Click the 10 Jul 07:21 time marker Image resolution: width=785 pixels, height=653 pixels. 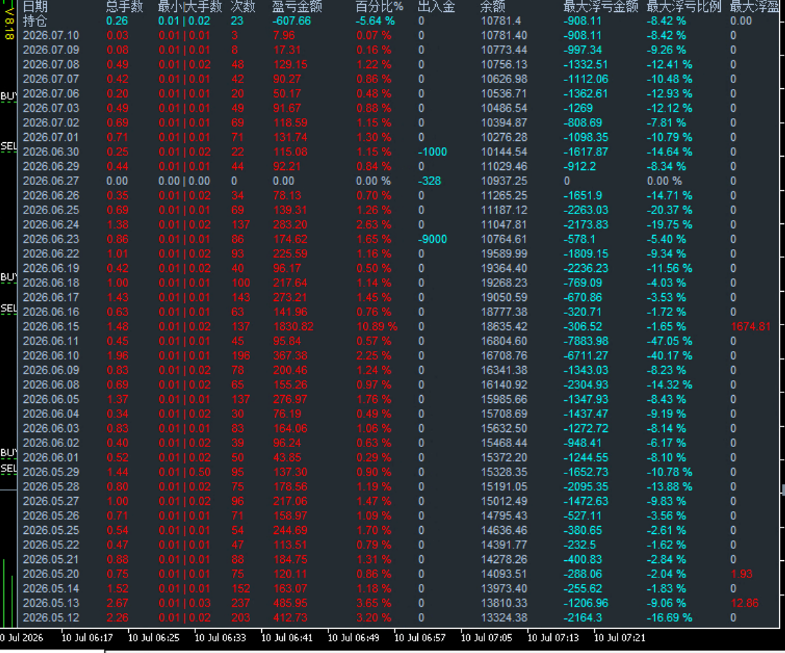point(620,637)
